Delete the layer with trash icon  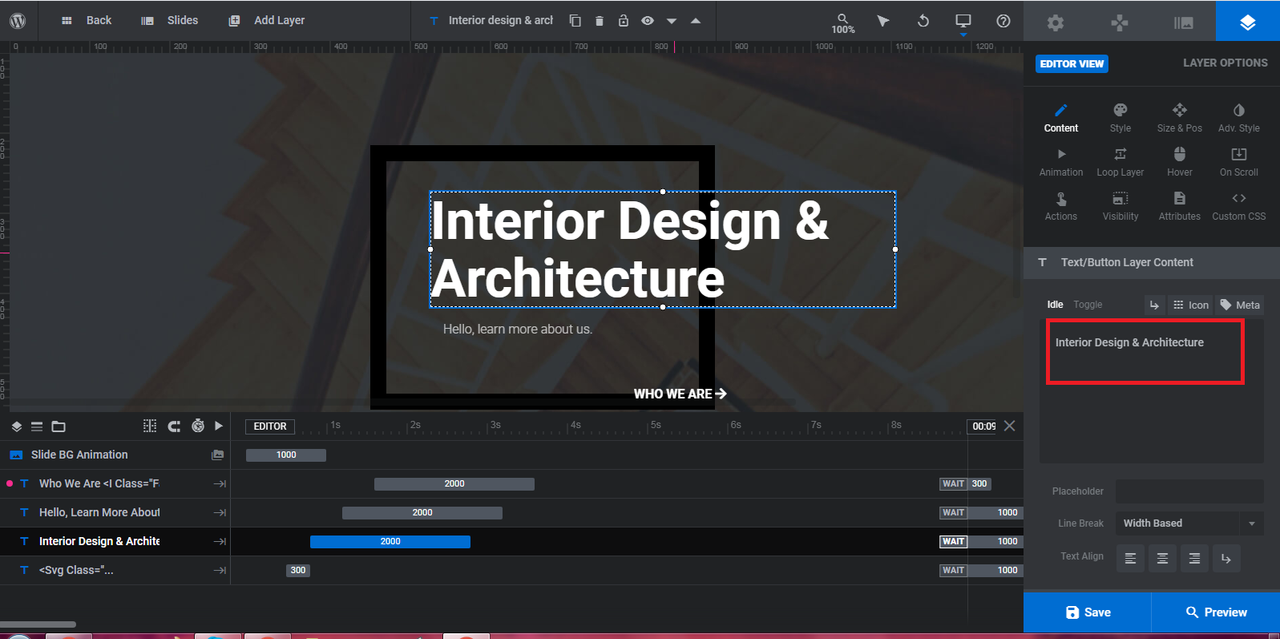[x=599, y=20]
